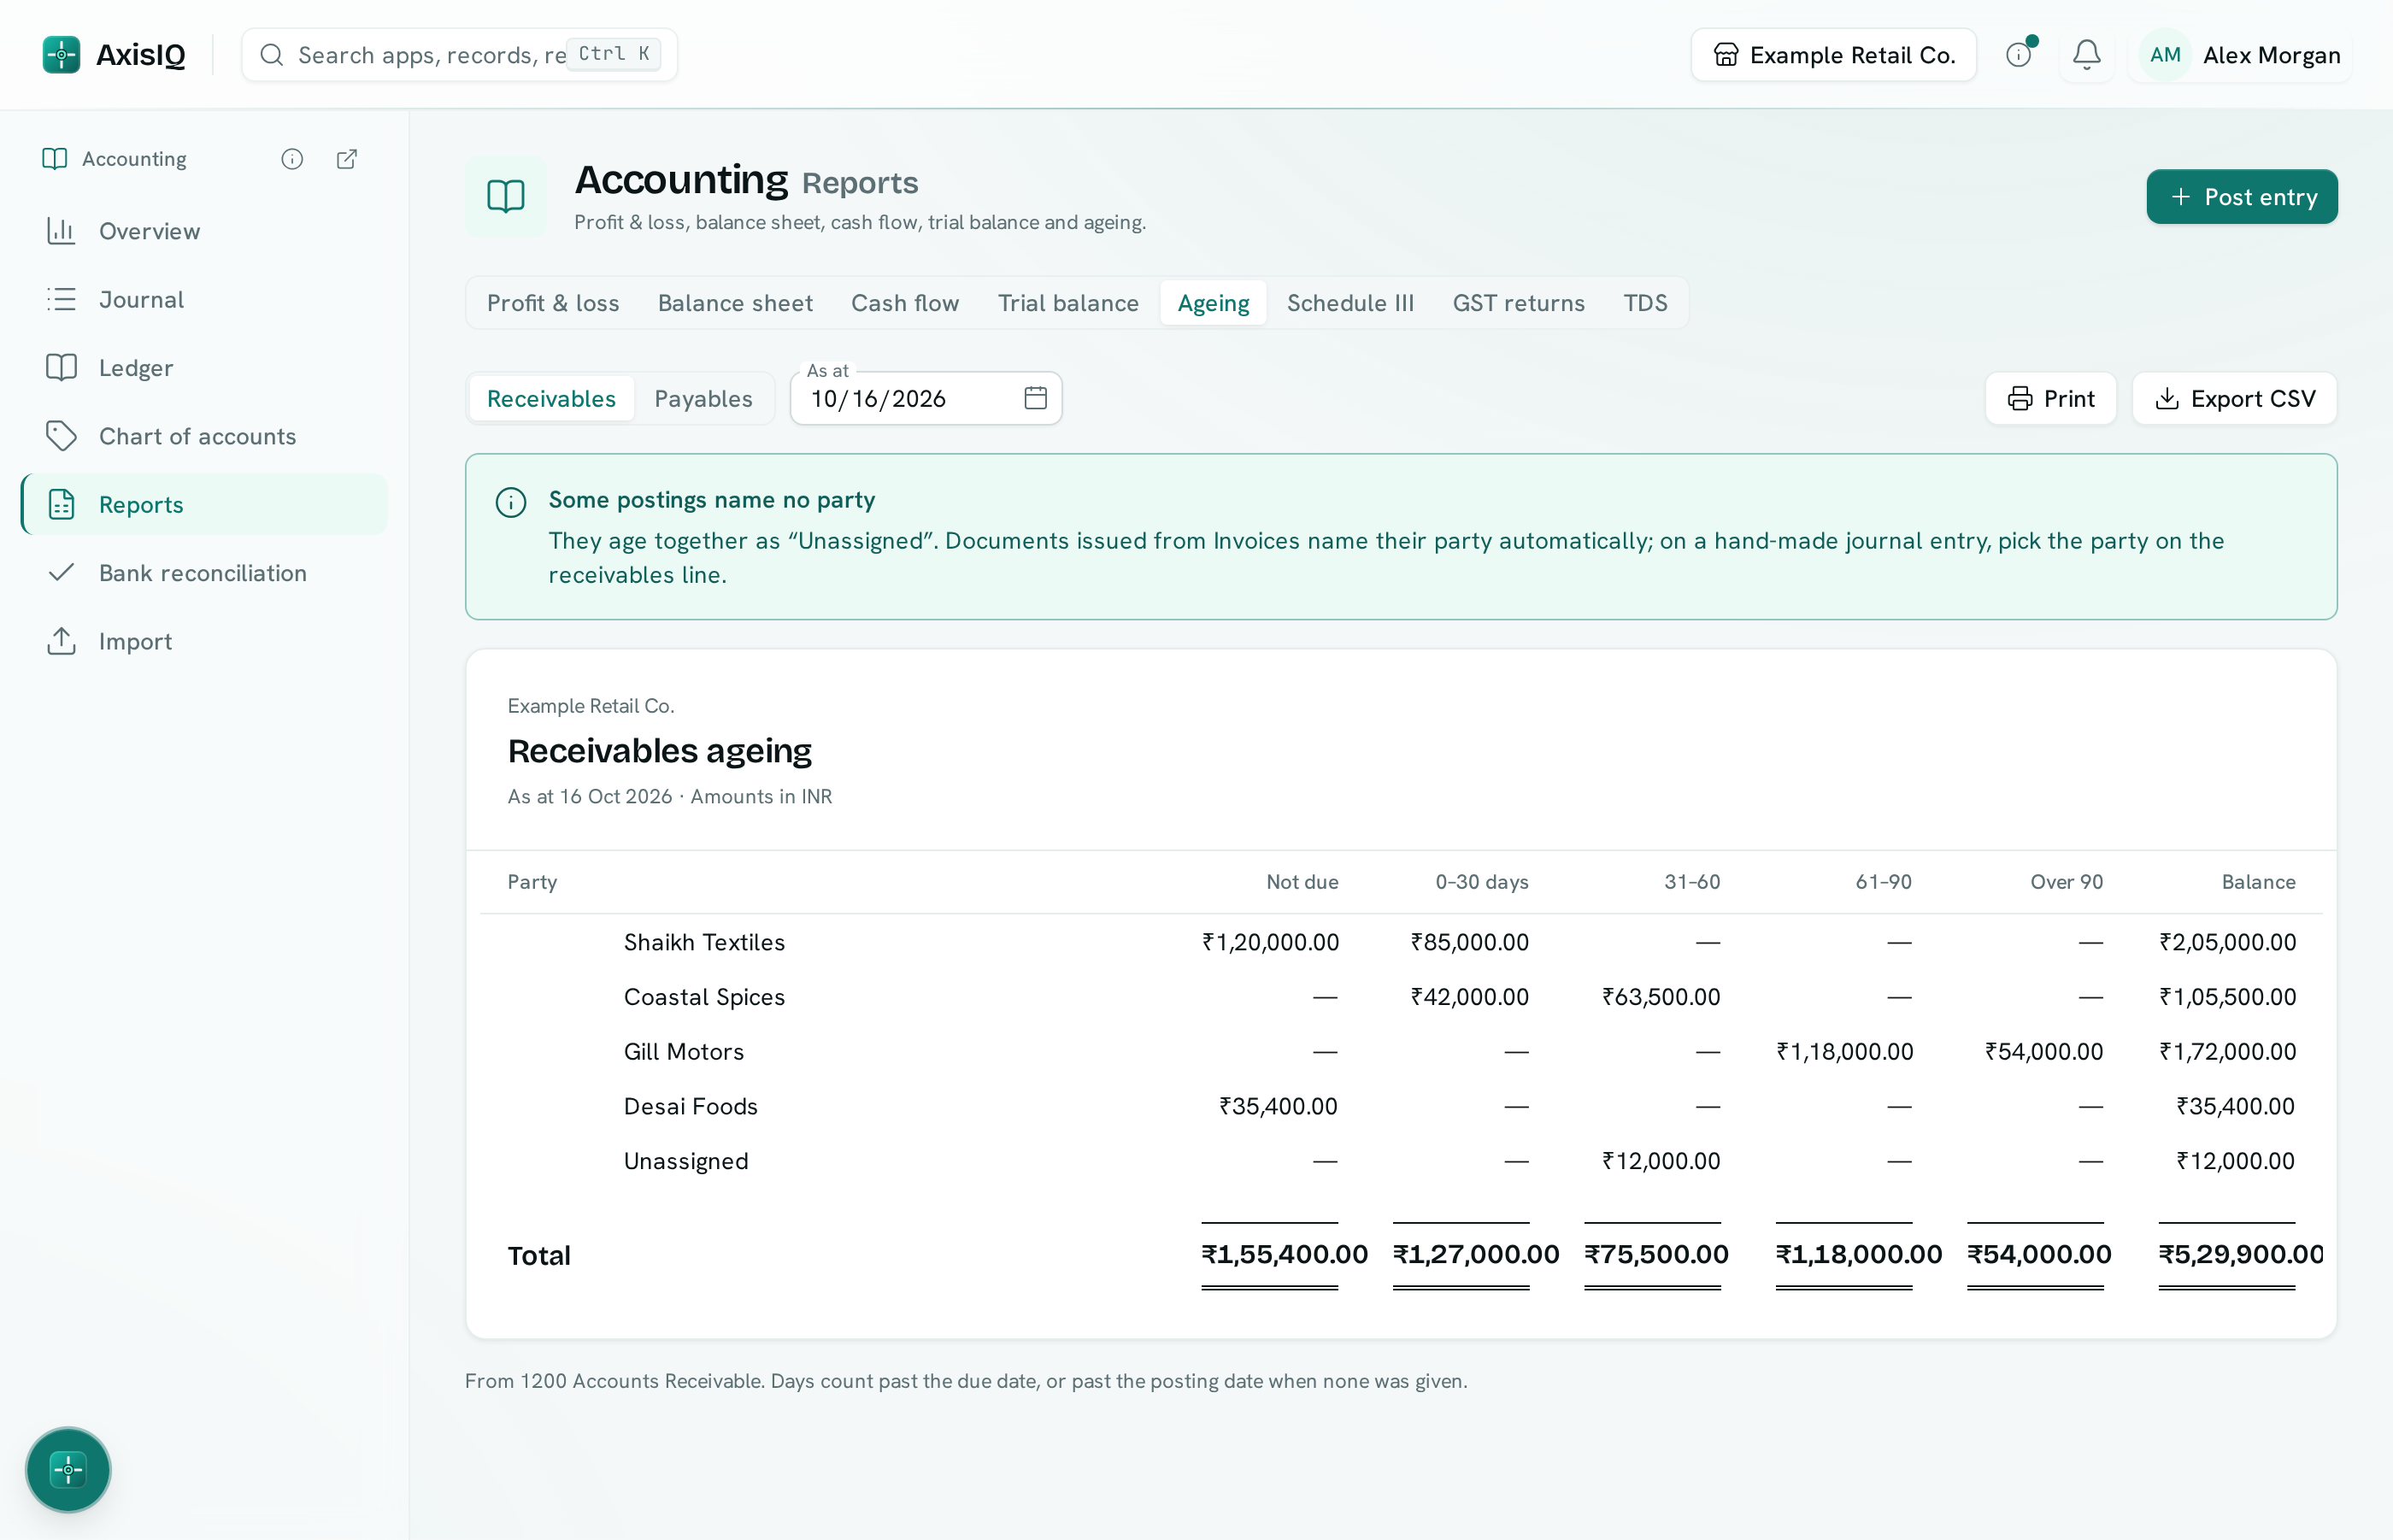Click the large Accounting book icon beside the title
Viewport: 2393px width, 1540px height.
tap(506, 196)
